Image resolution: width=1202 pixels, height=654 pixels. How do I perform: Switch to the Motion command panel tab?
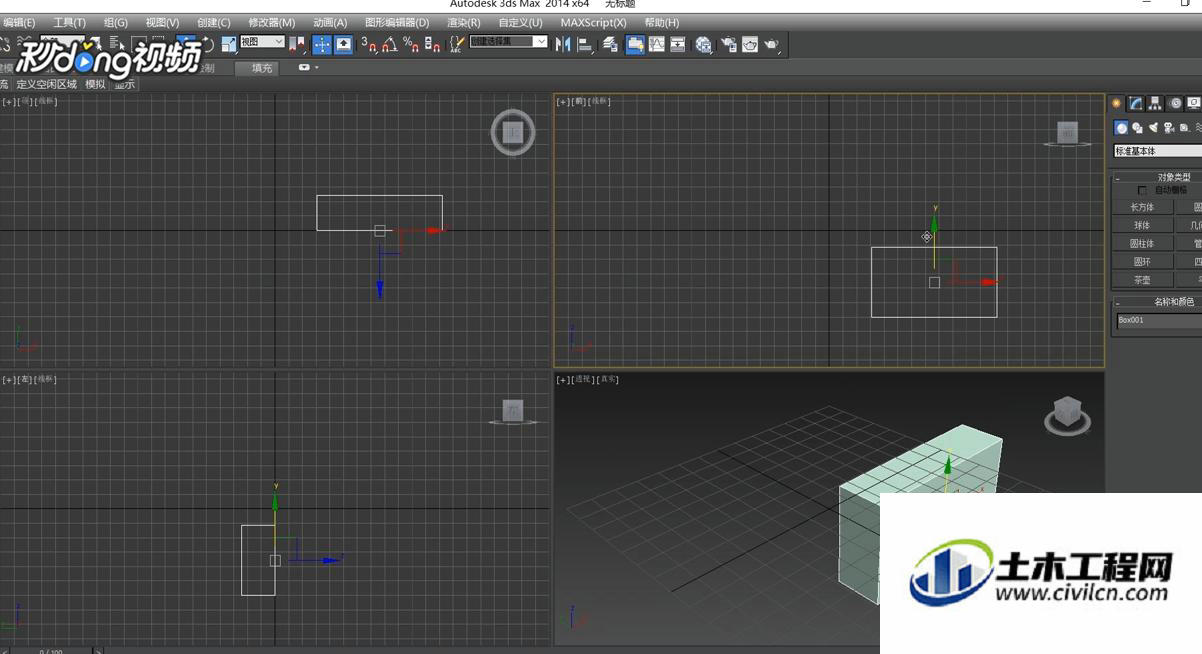tap(1175, 103)
